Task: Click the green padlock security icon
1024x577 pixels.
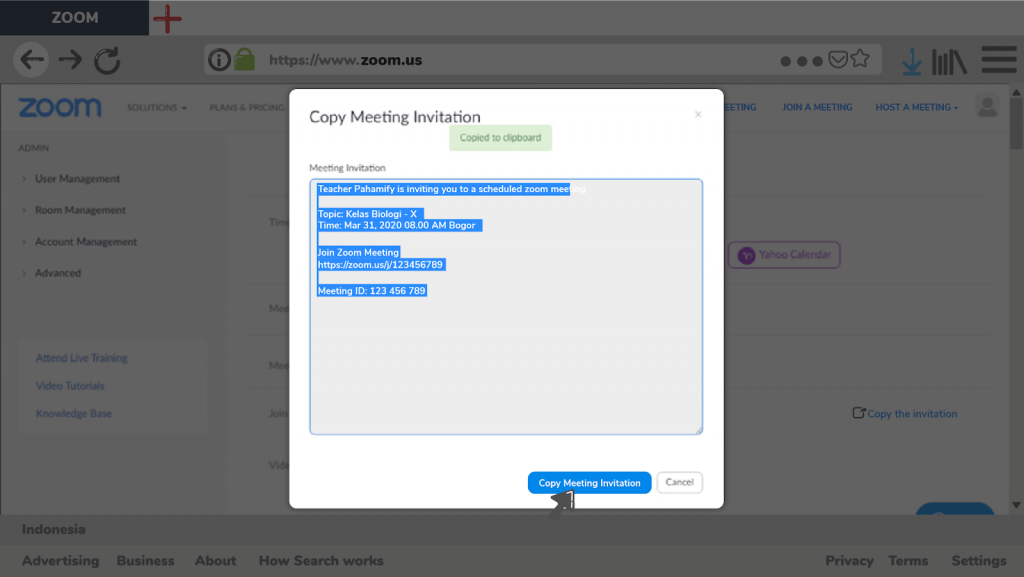Action: 244,59
